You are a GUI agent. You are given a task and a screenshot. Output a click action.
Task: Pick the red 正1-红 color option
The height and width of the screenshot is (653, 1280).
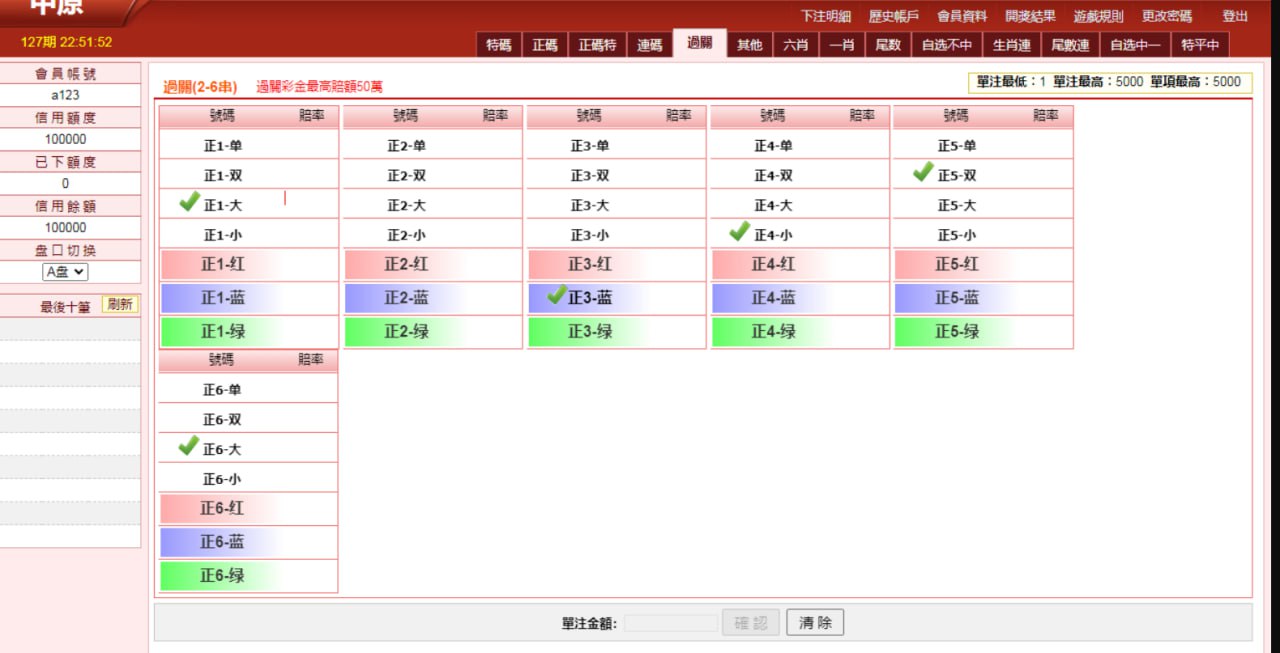point(222,265)
